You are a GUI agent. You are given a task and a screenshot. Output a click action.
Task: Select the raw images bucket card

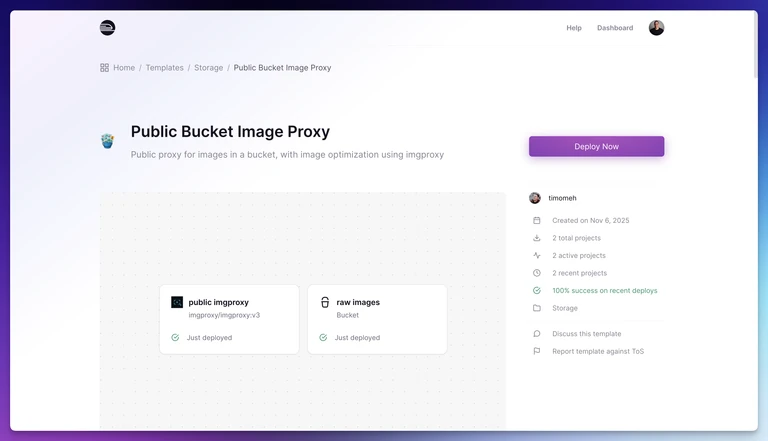[x=377, y=319]
